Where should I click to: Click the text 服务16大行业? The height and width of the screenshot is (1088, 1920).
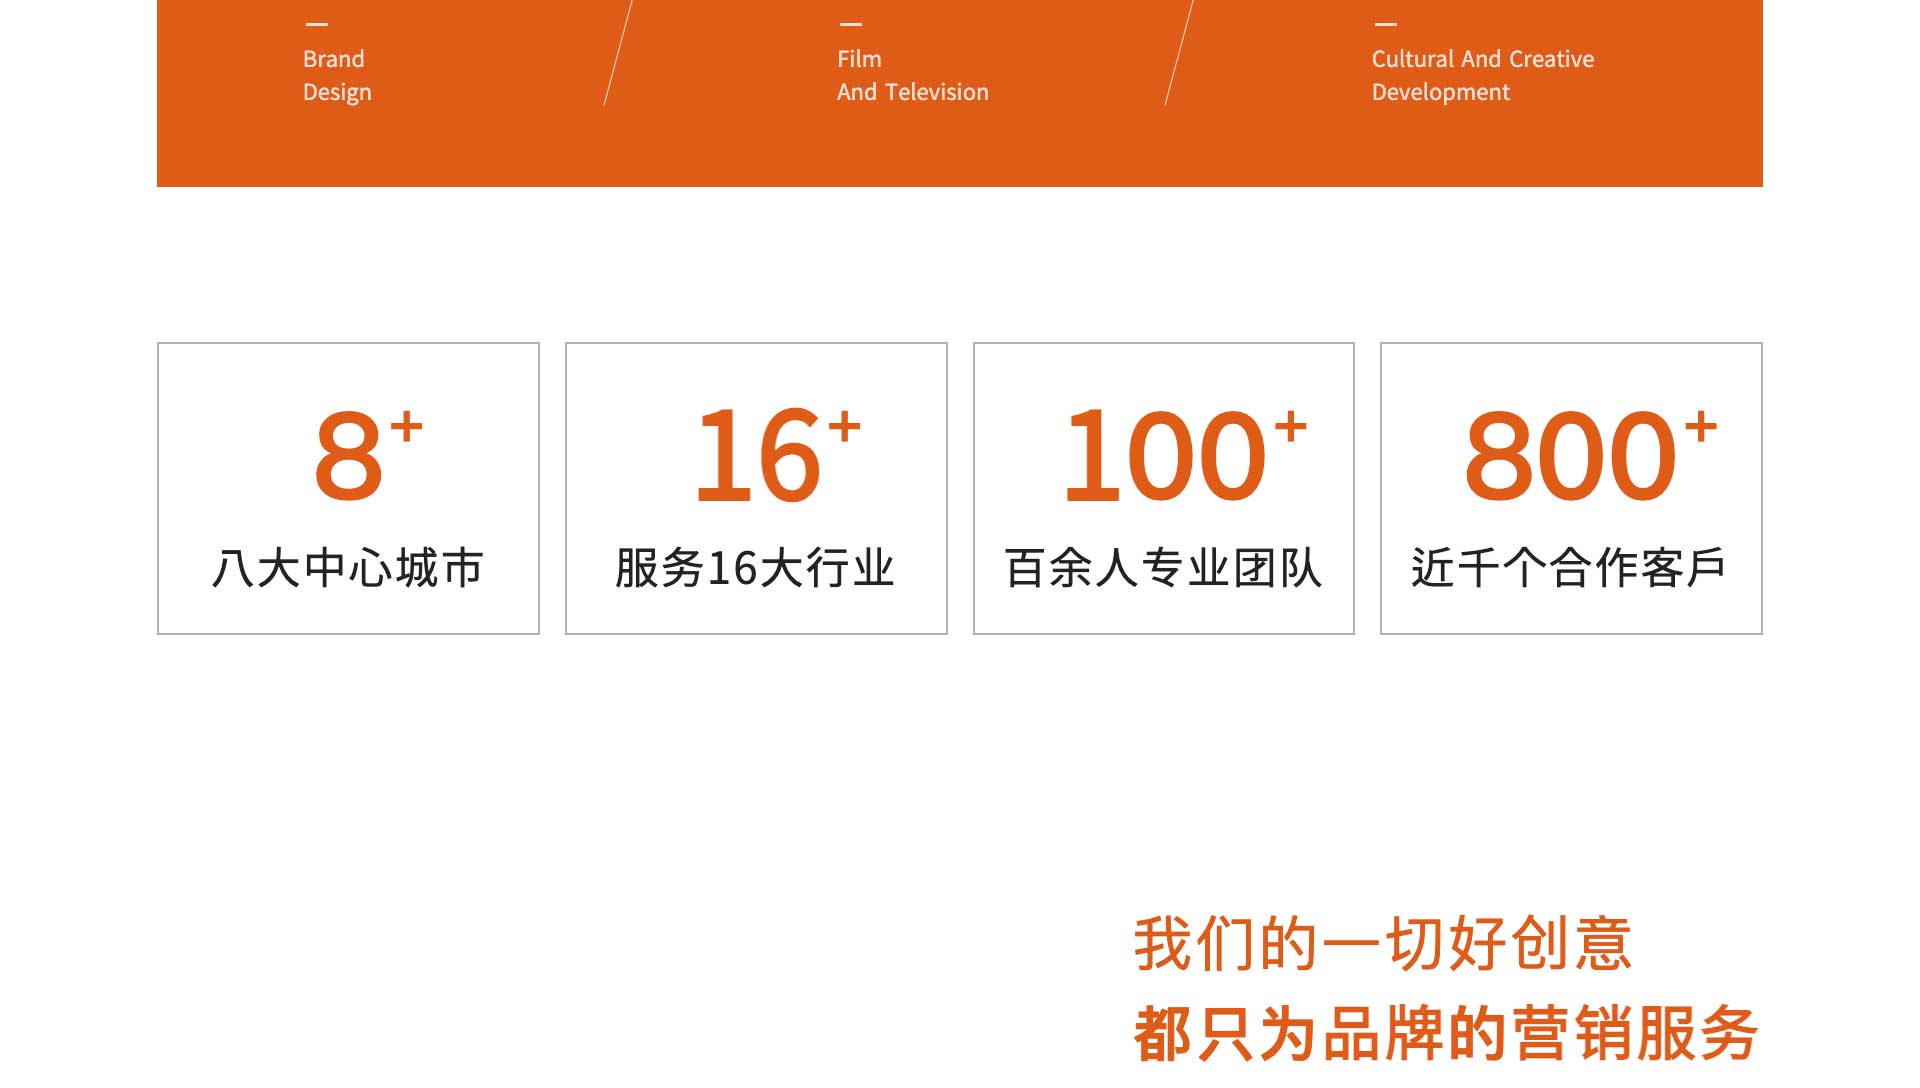pos(755,568)
